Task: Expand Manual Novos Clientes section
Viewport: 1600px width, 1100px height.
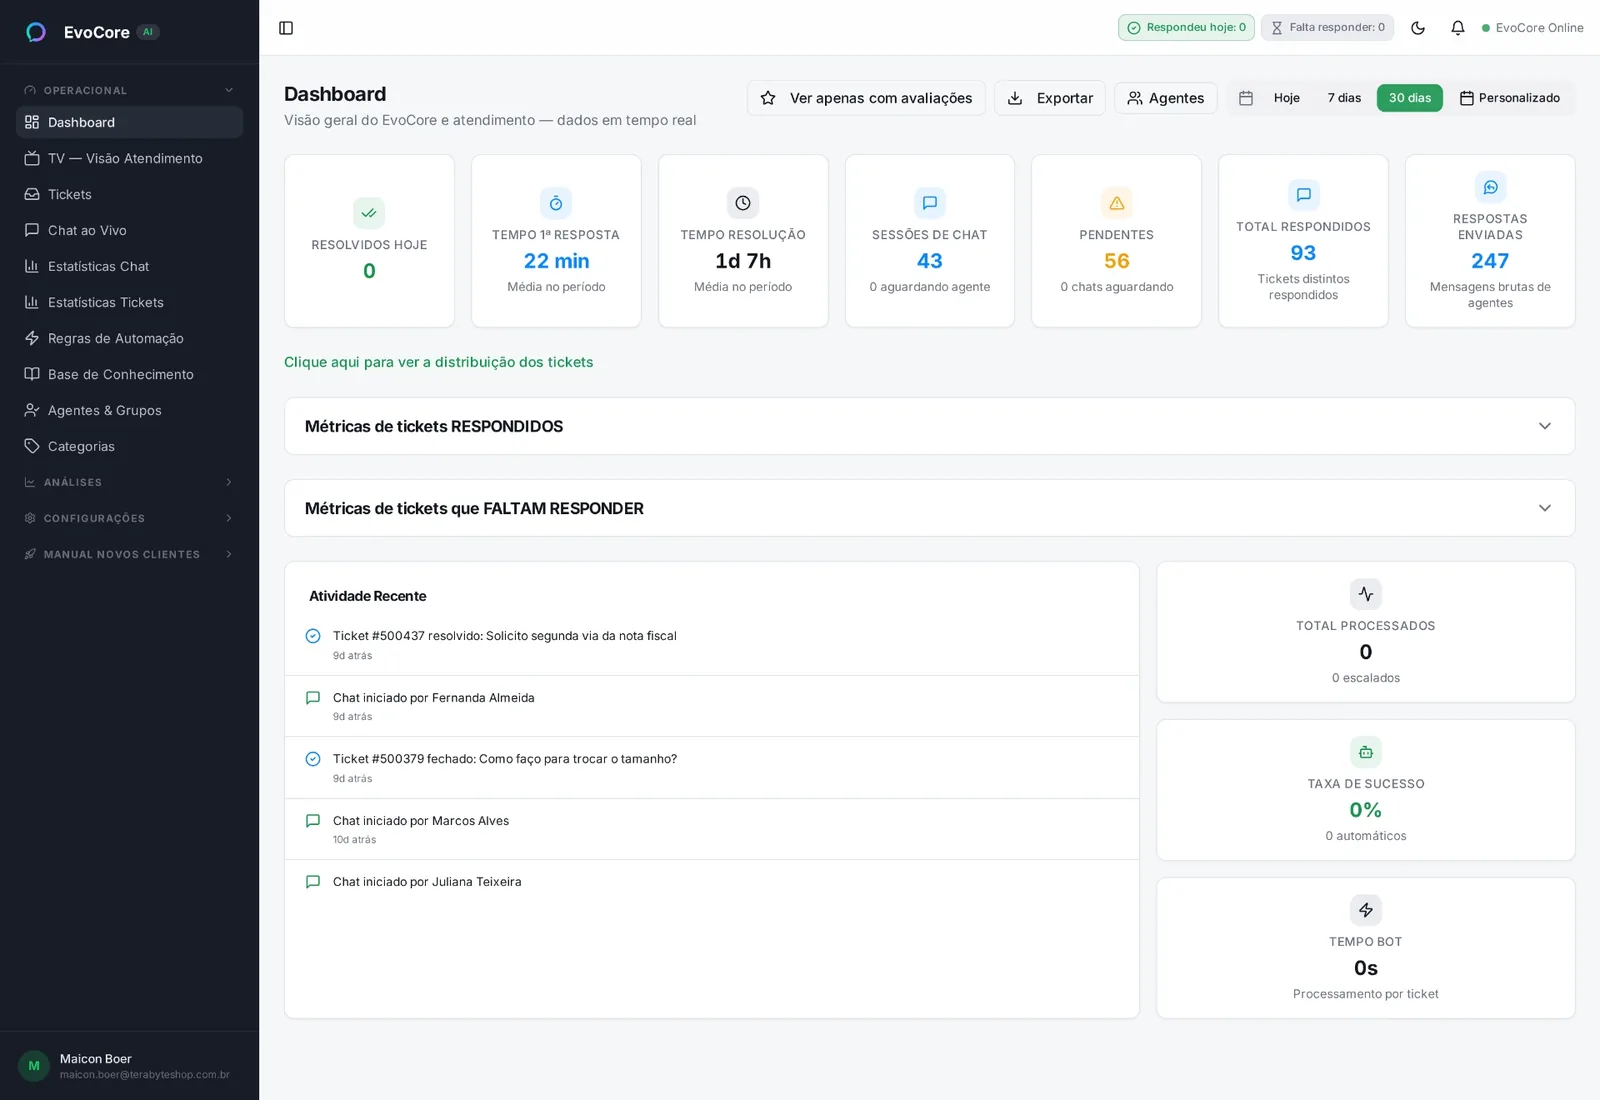Action: click(x=130, y=554)
